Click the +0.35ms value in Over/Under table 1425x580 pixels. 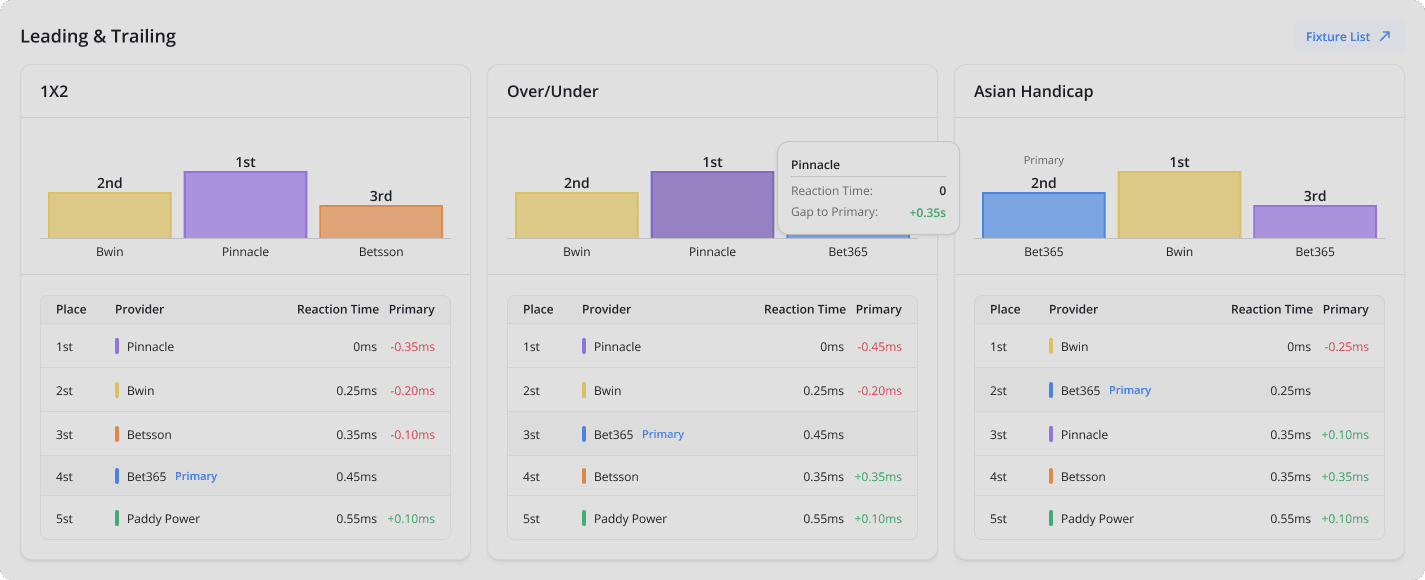coord(878,477)
